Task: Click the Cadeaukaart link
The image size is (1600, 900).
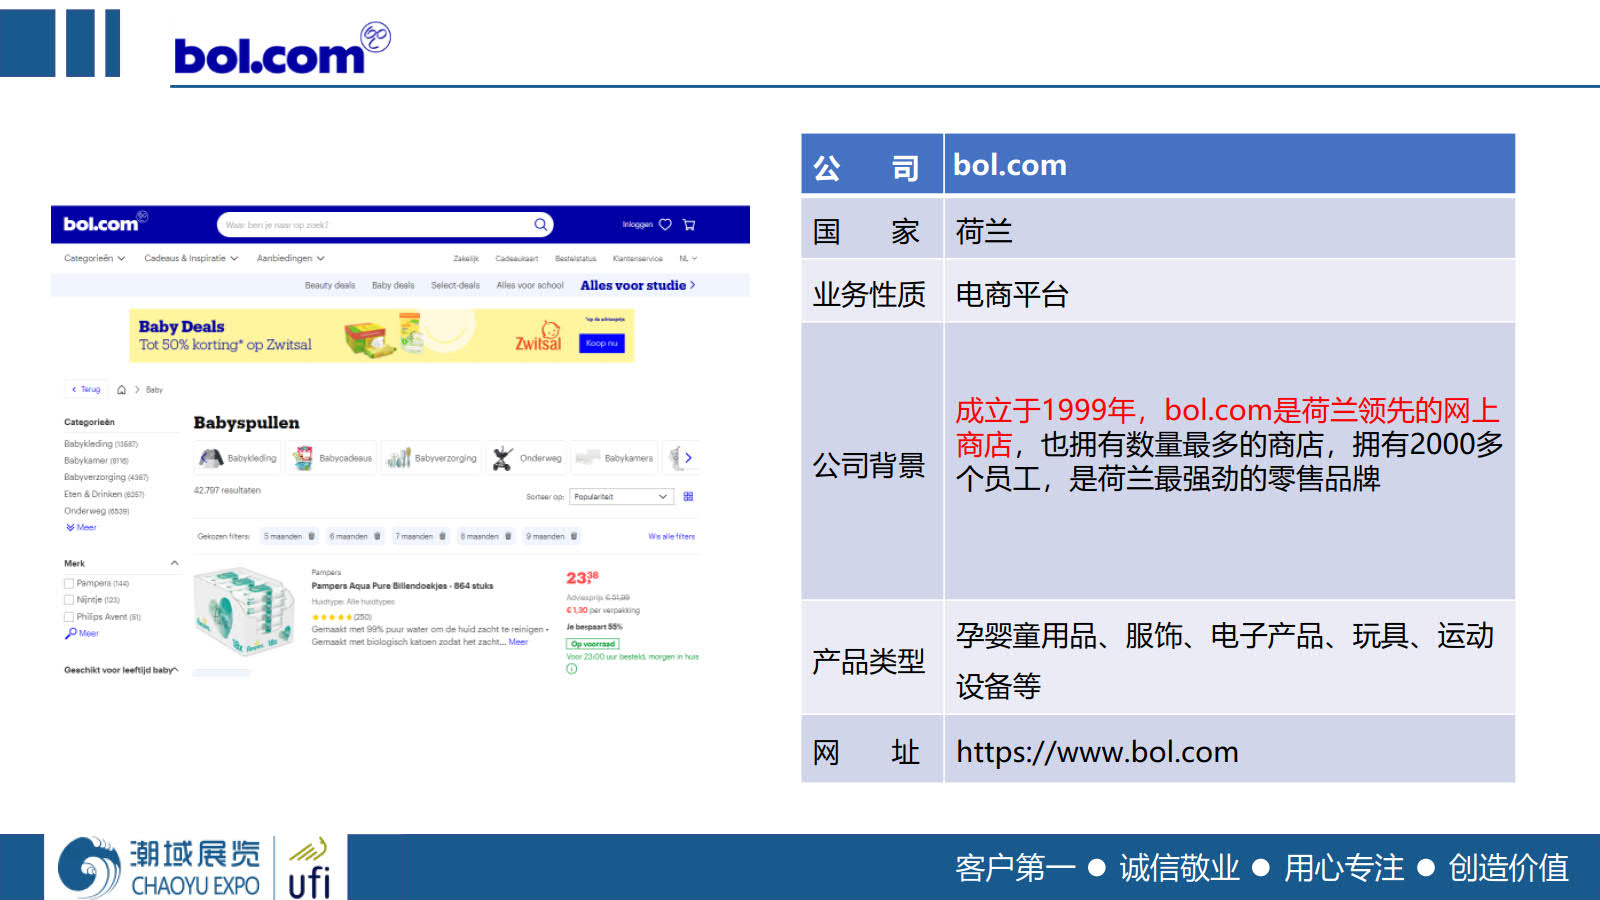Action: coord(517,259)
